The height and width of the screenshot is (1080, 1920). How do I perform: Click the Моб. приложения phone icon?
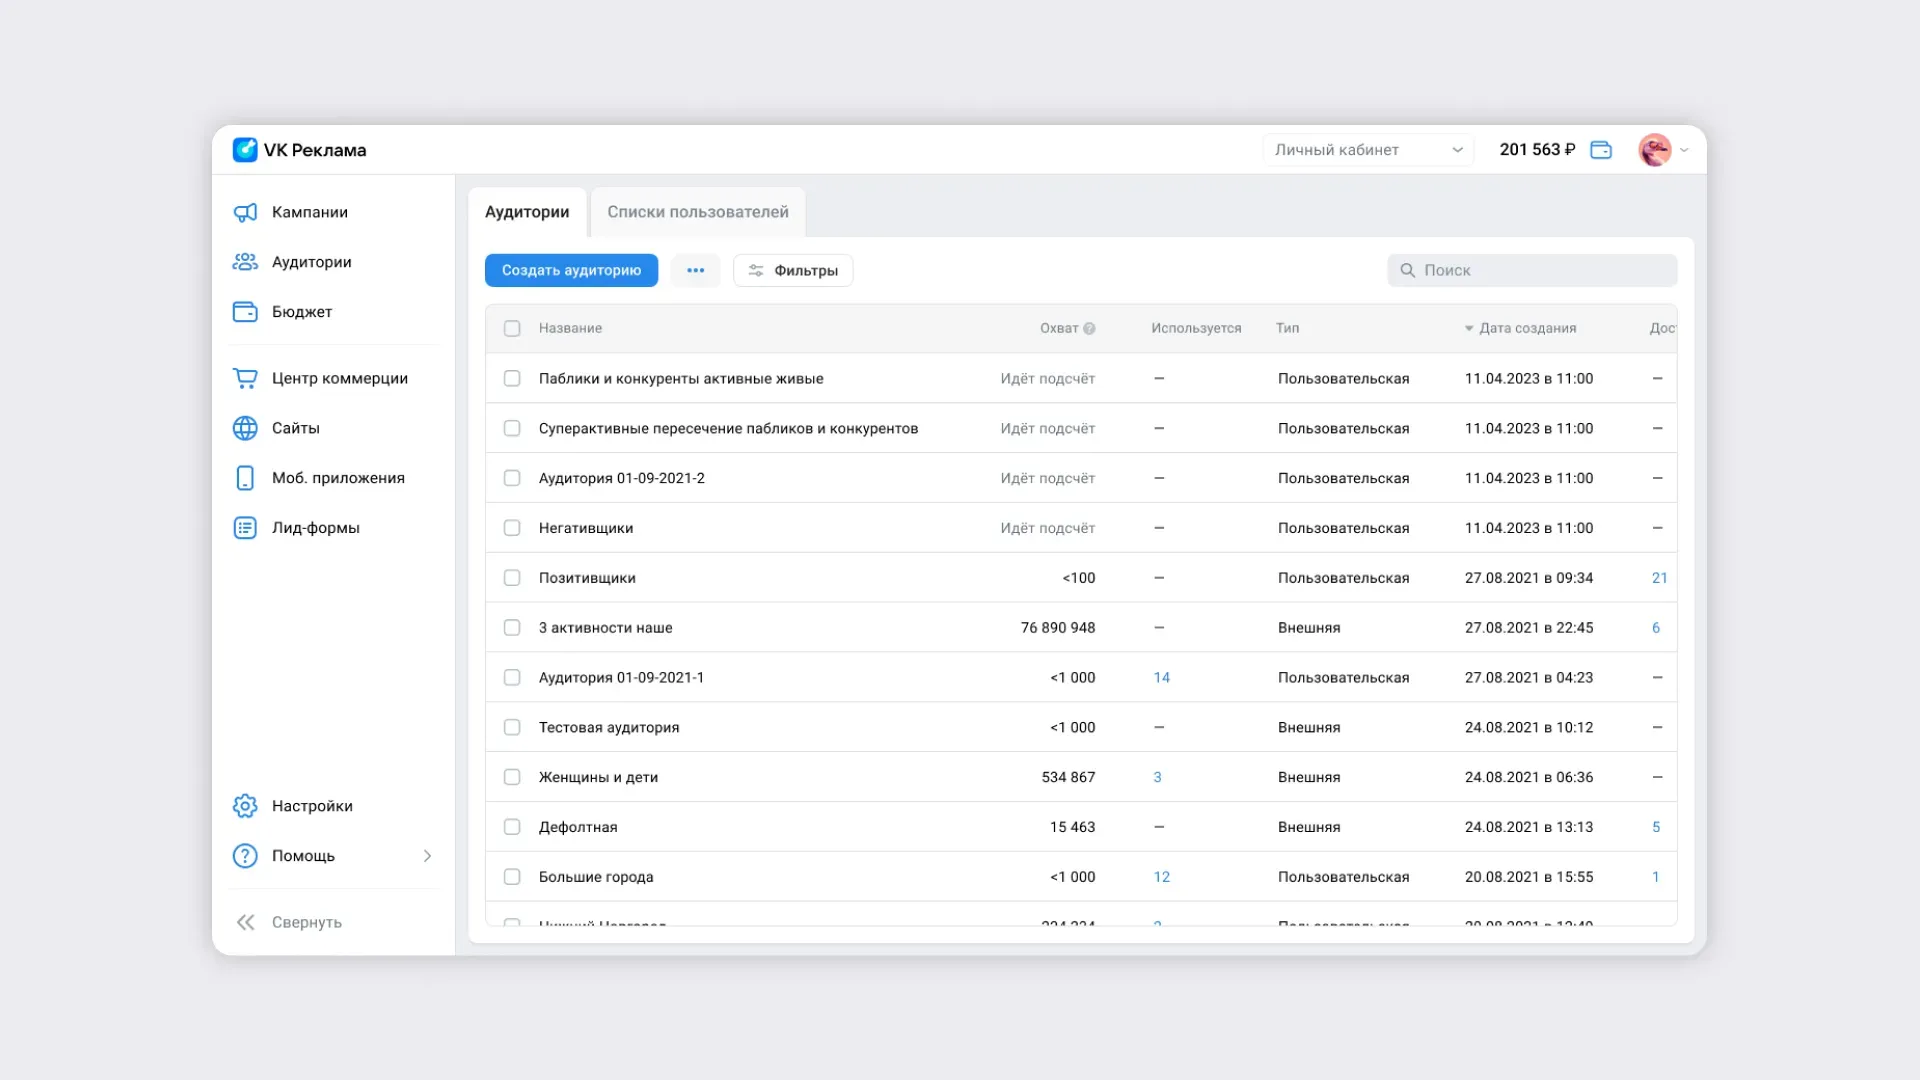tap(245, 478)
